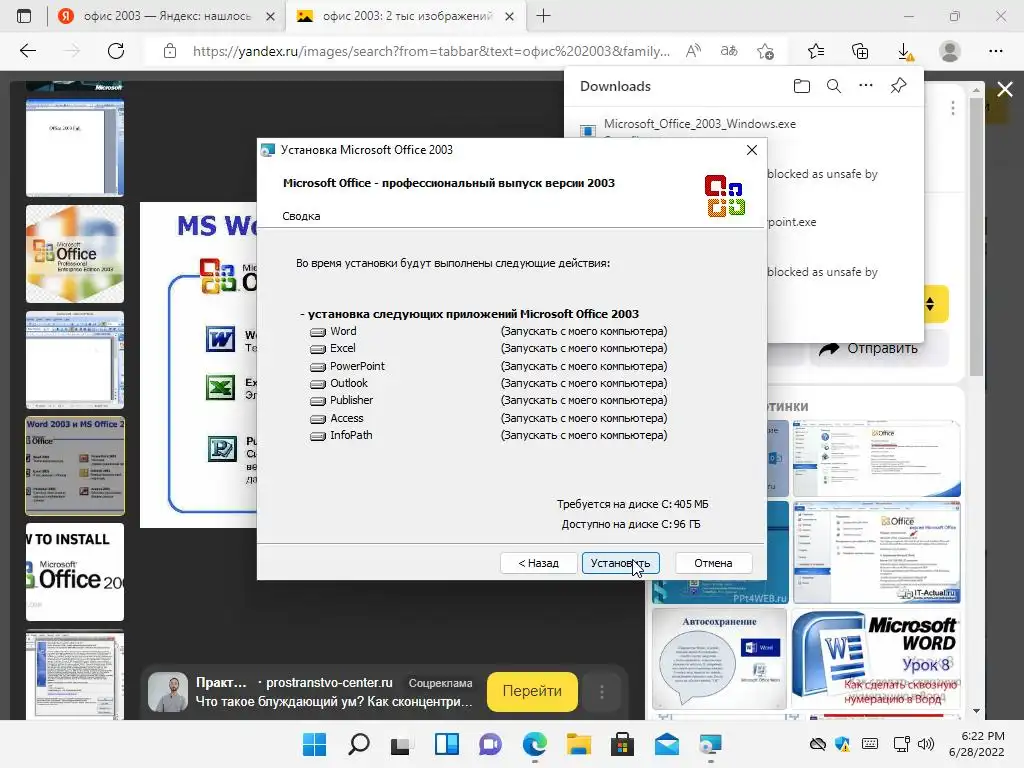1024x768 pixels.
Task: Open the Edge profile avatar
Action: [x=950, y=51]
